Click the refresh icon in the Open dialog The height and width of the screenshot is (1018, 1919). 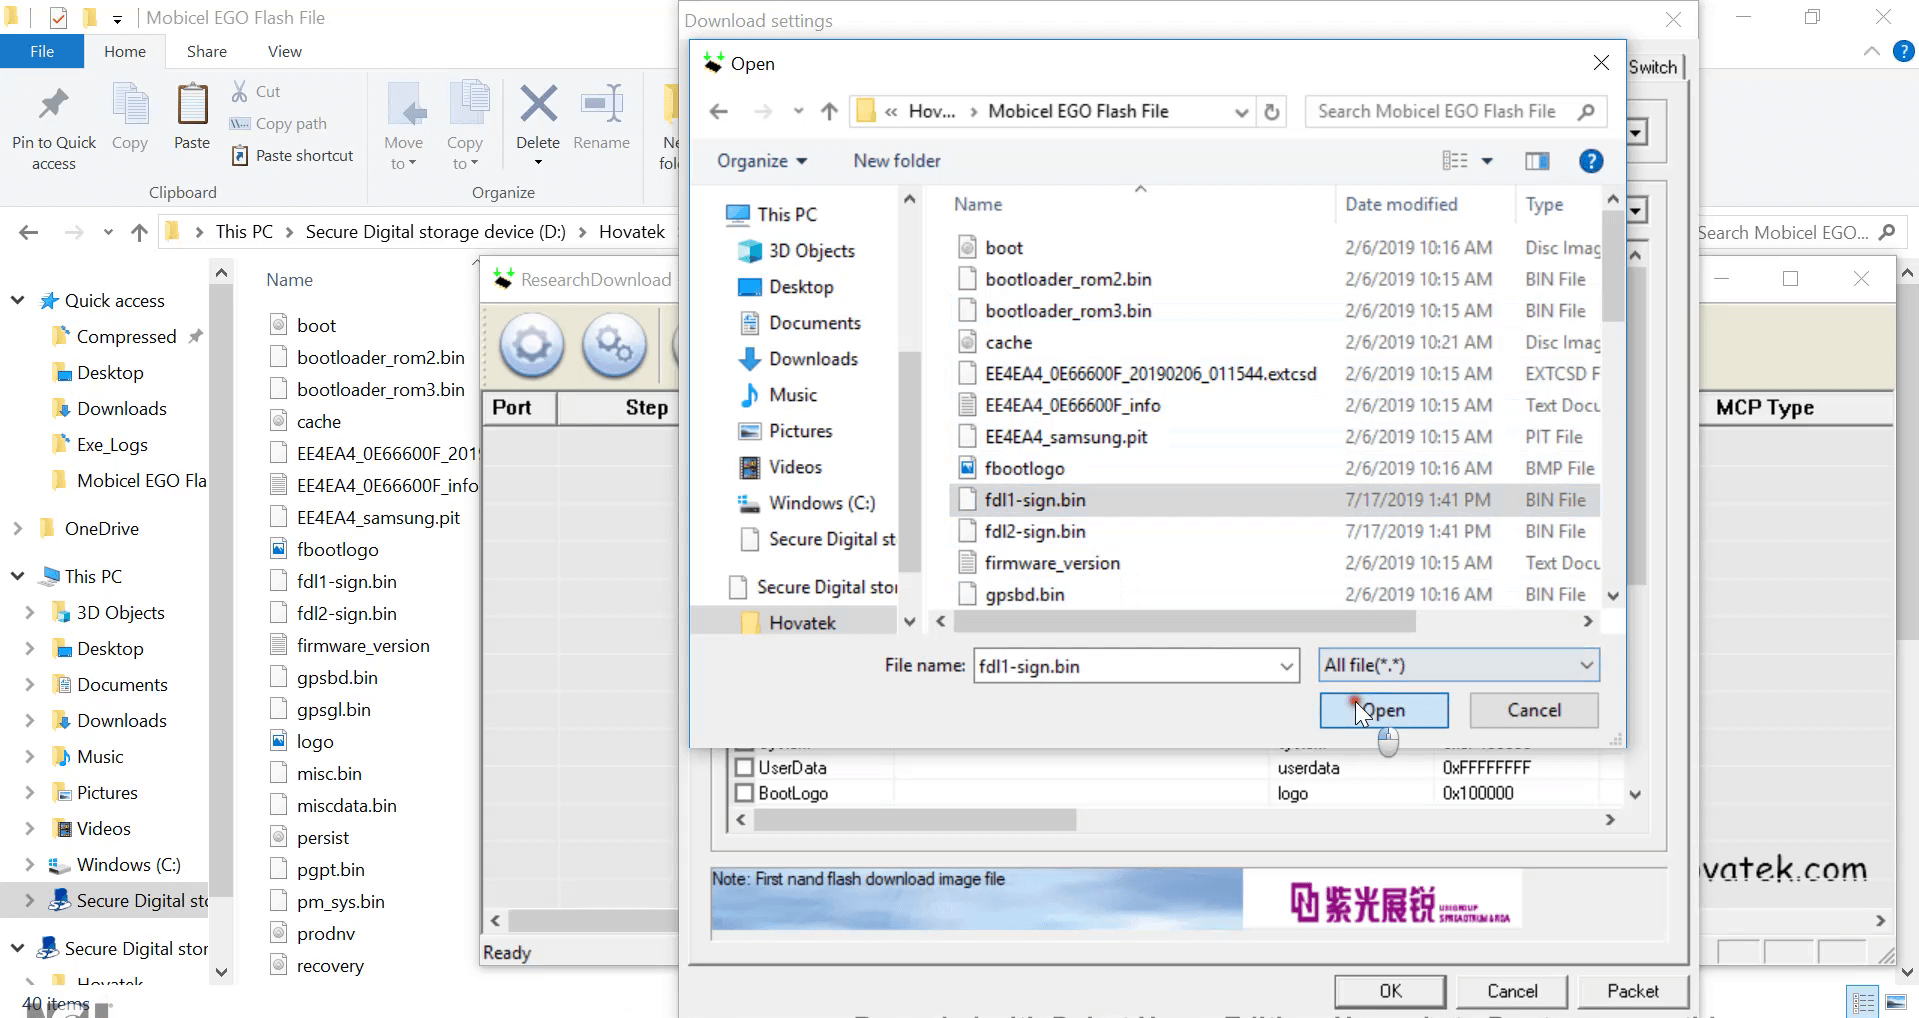tap(1271, 111)
